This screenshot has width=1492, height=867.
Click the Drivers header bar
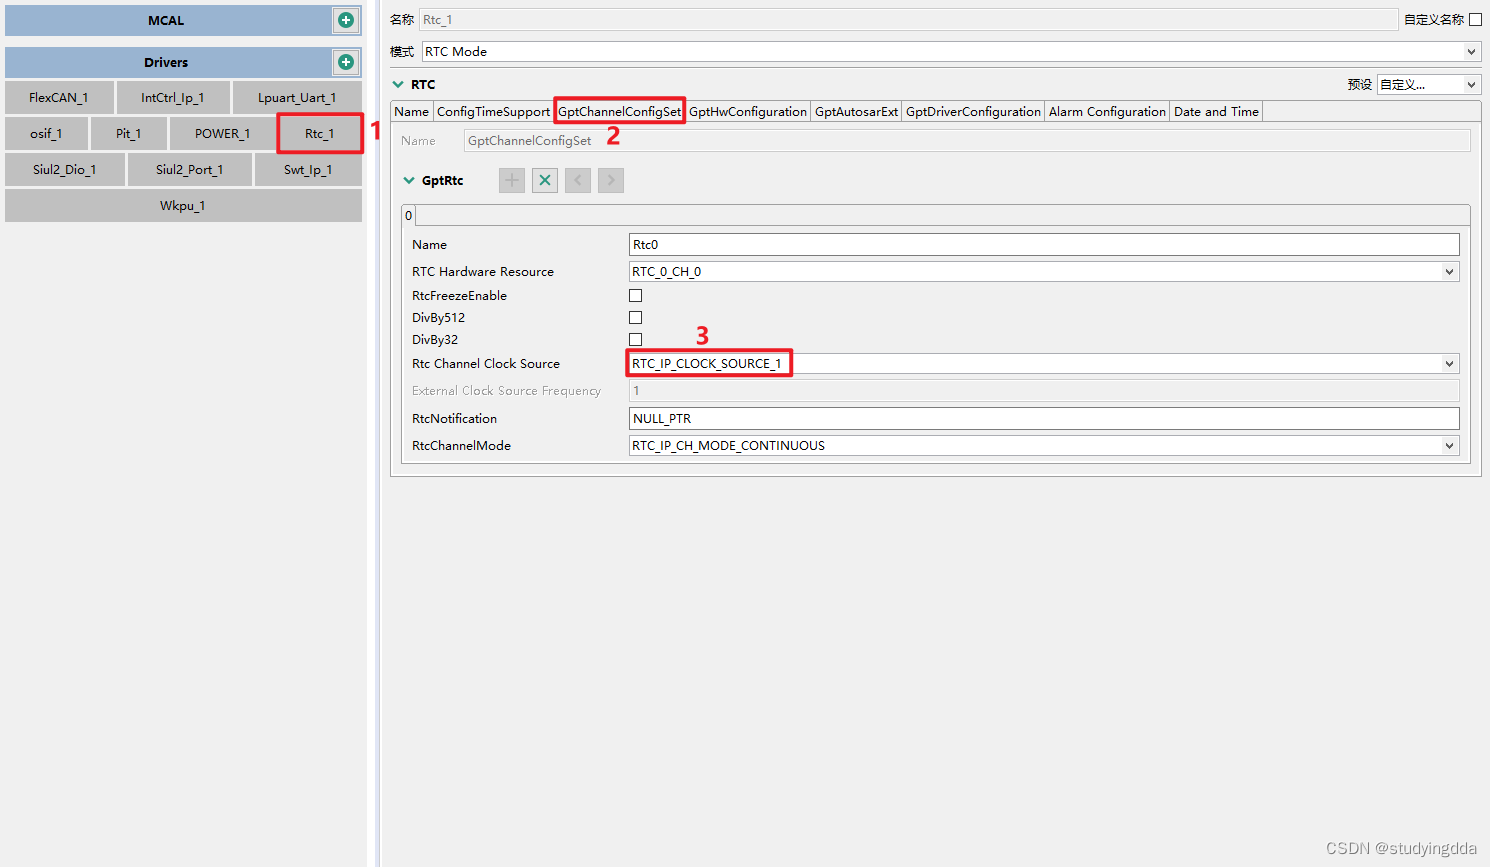[x=167, y=63]
